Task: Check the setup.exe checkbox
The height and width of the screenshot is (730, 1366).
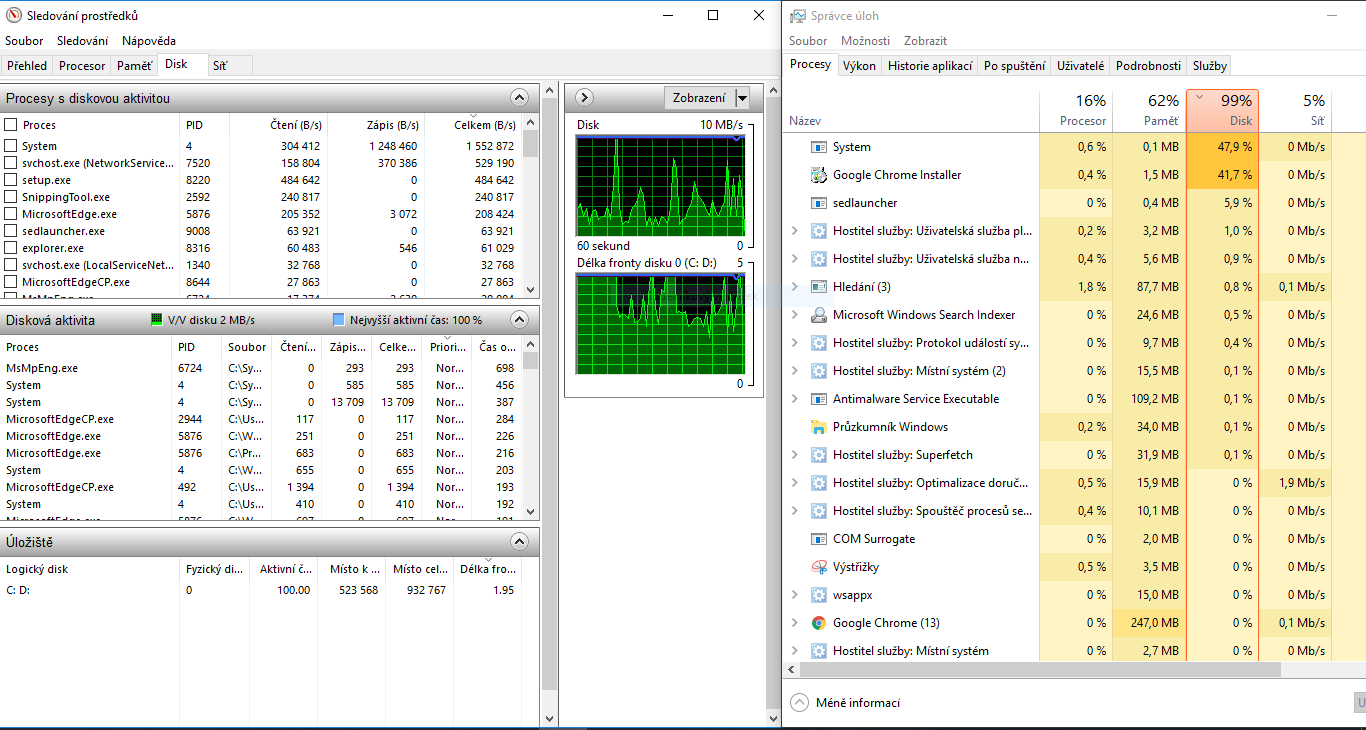Action: pyautogui.click(x=11, y=180)
